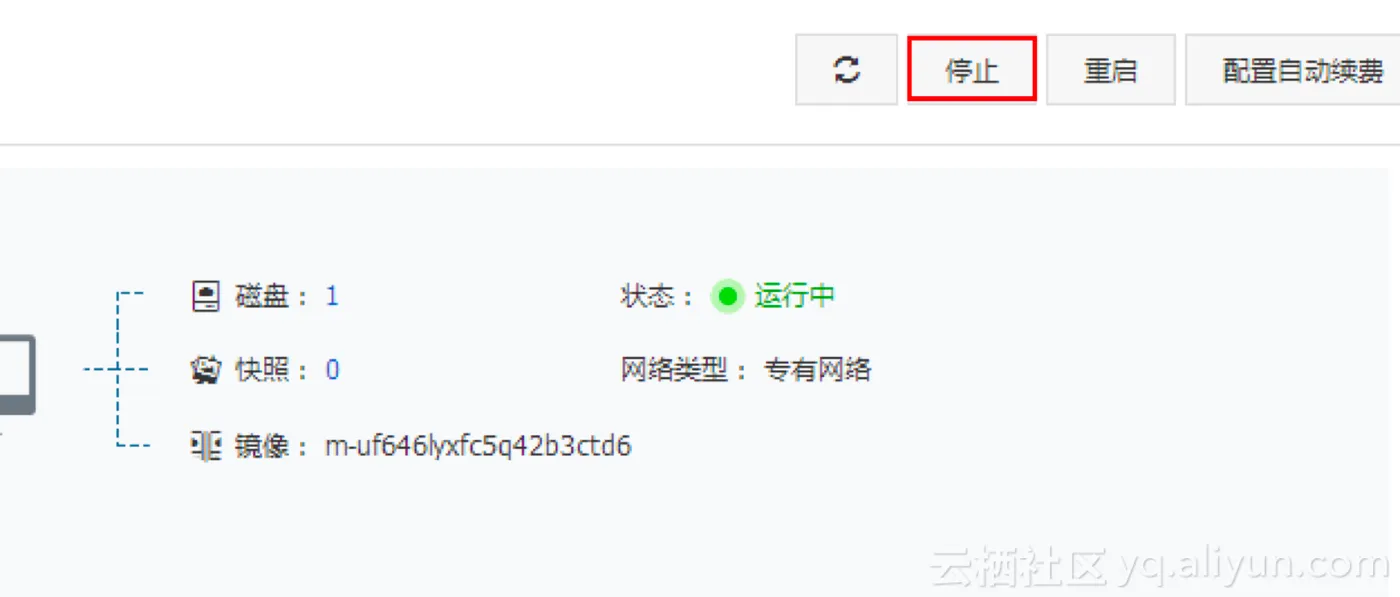This screenshot has height=597, width=1400.
Task: Click the 云栖社区 yq.aliyun.com watermark
Action: click(1160, 566)
